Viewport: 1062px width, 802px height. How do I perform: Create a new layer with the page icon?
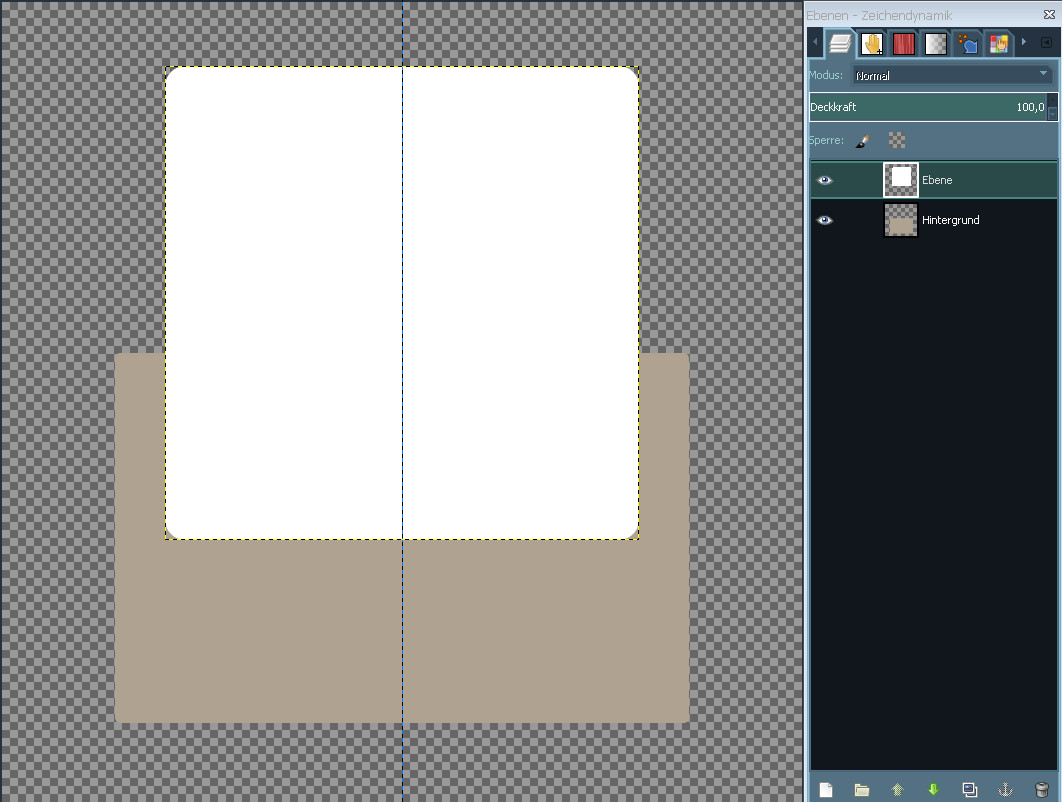[826, 790]
